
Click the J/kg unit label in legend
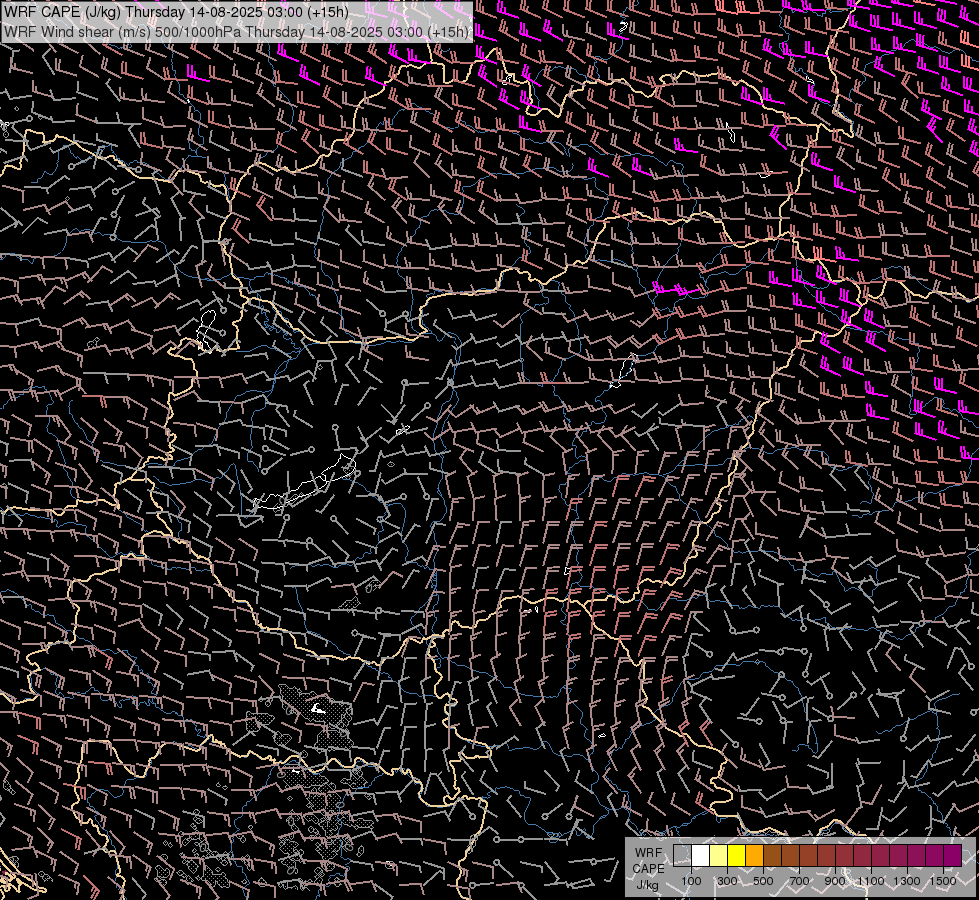[x=647, y=885]
